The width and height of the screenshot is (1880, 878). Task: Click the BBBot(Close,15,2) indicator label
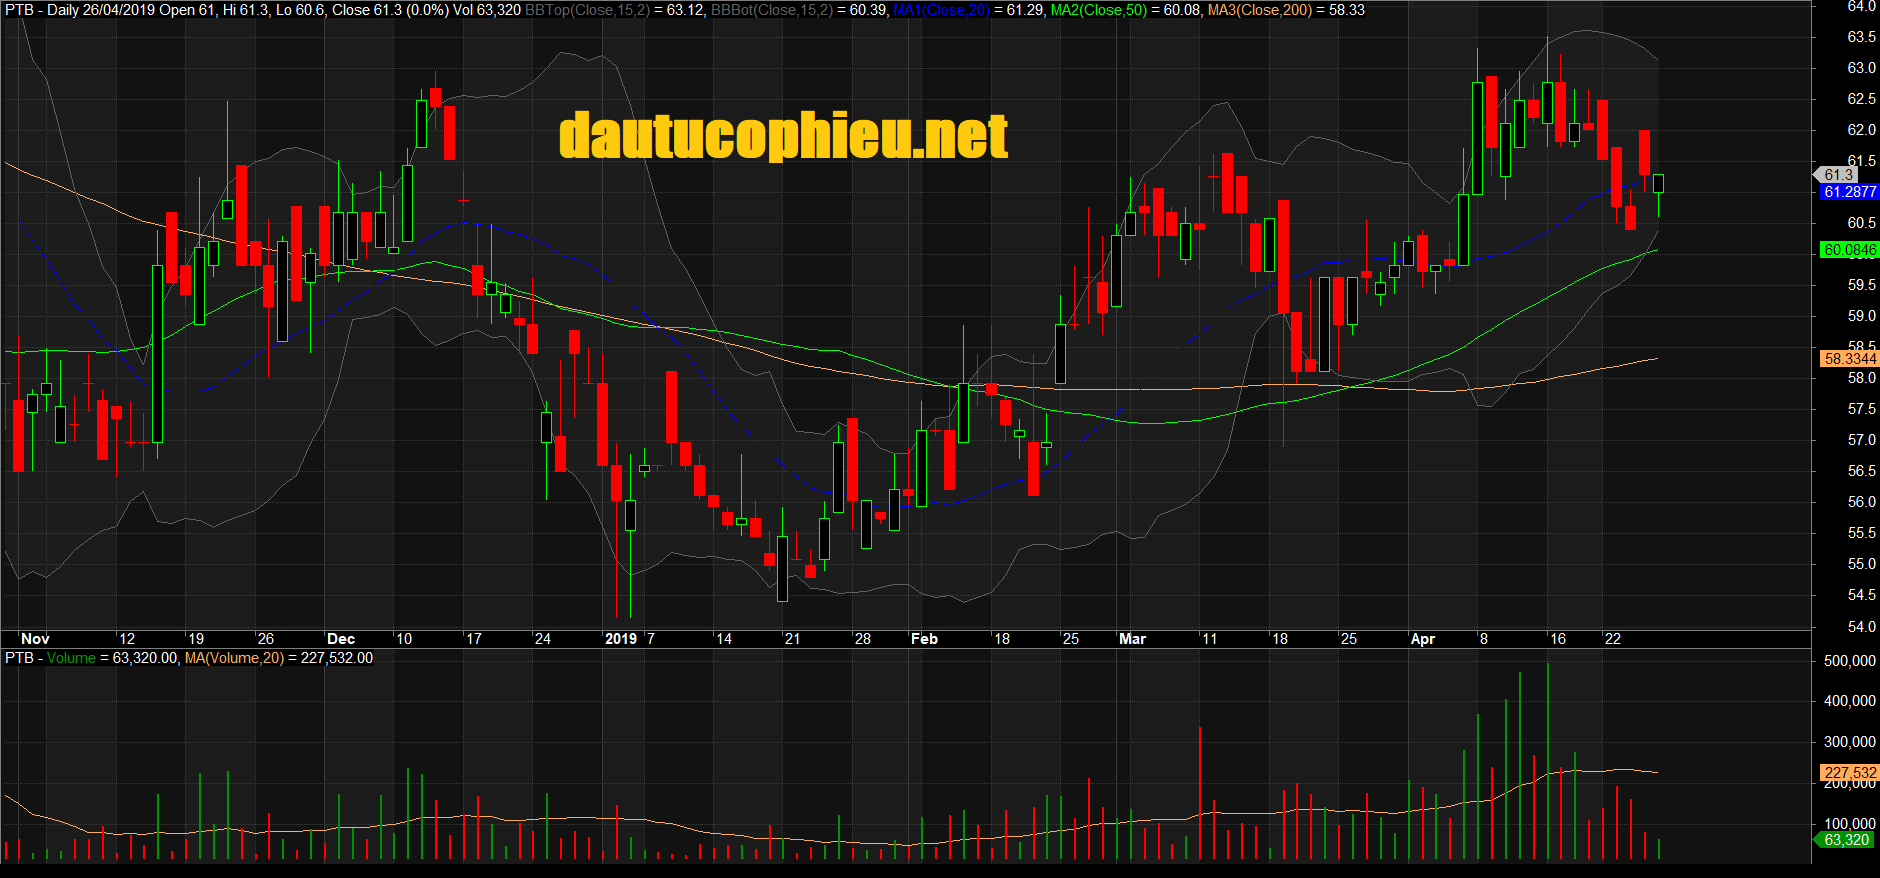(x=772, y=10)
